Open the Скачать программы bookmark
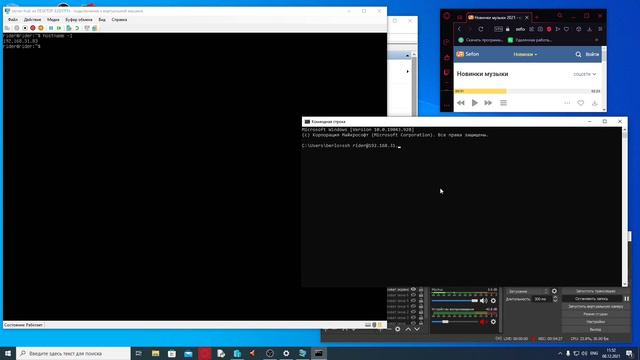640x360 pixels. point(480,40)
